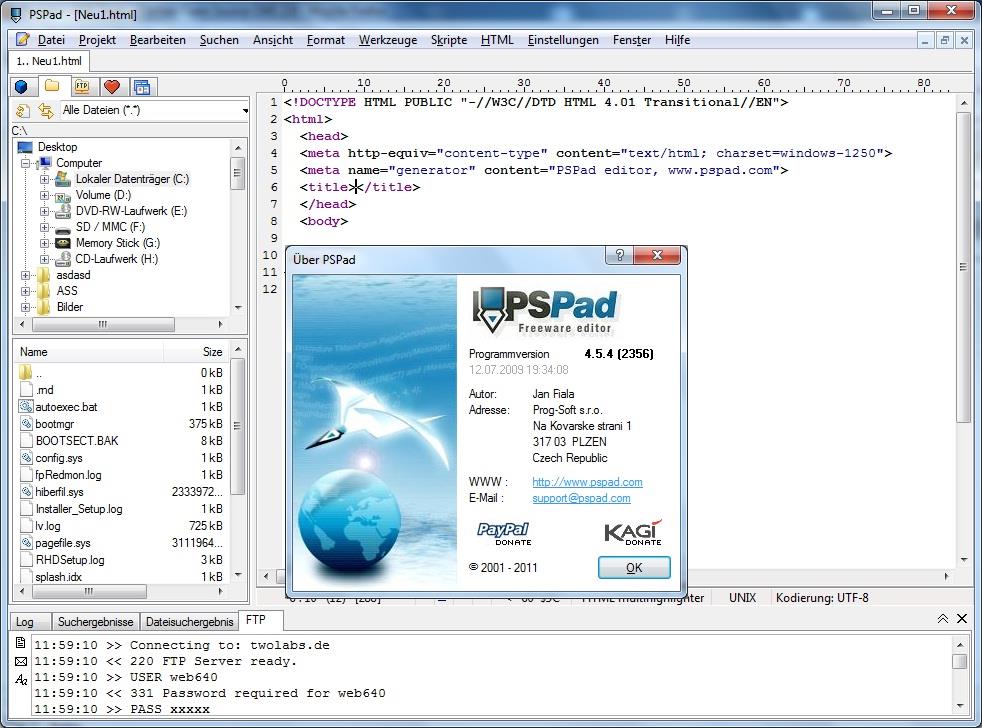This screenshot has width=982, height=728.
Task: Click the Memory Stick (G:) drive icon
Action: 63,243
